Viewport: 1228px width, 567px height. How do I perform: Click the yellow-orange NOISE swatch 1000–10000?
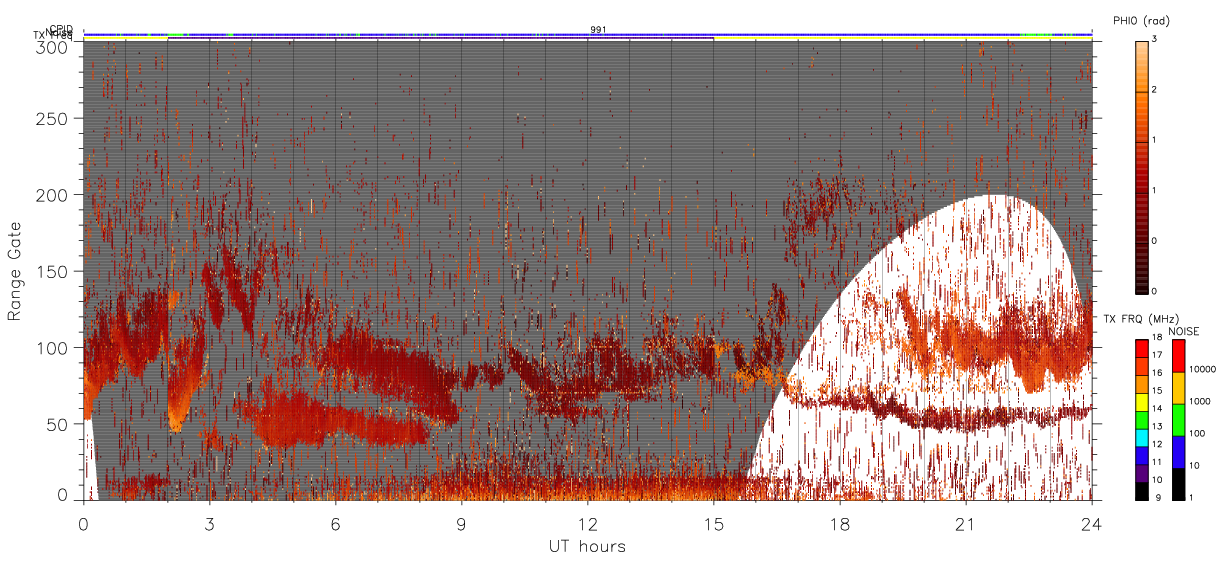coord(1178,388)
